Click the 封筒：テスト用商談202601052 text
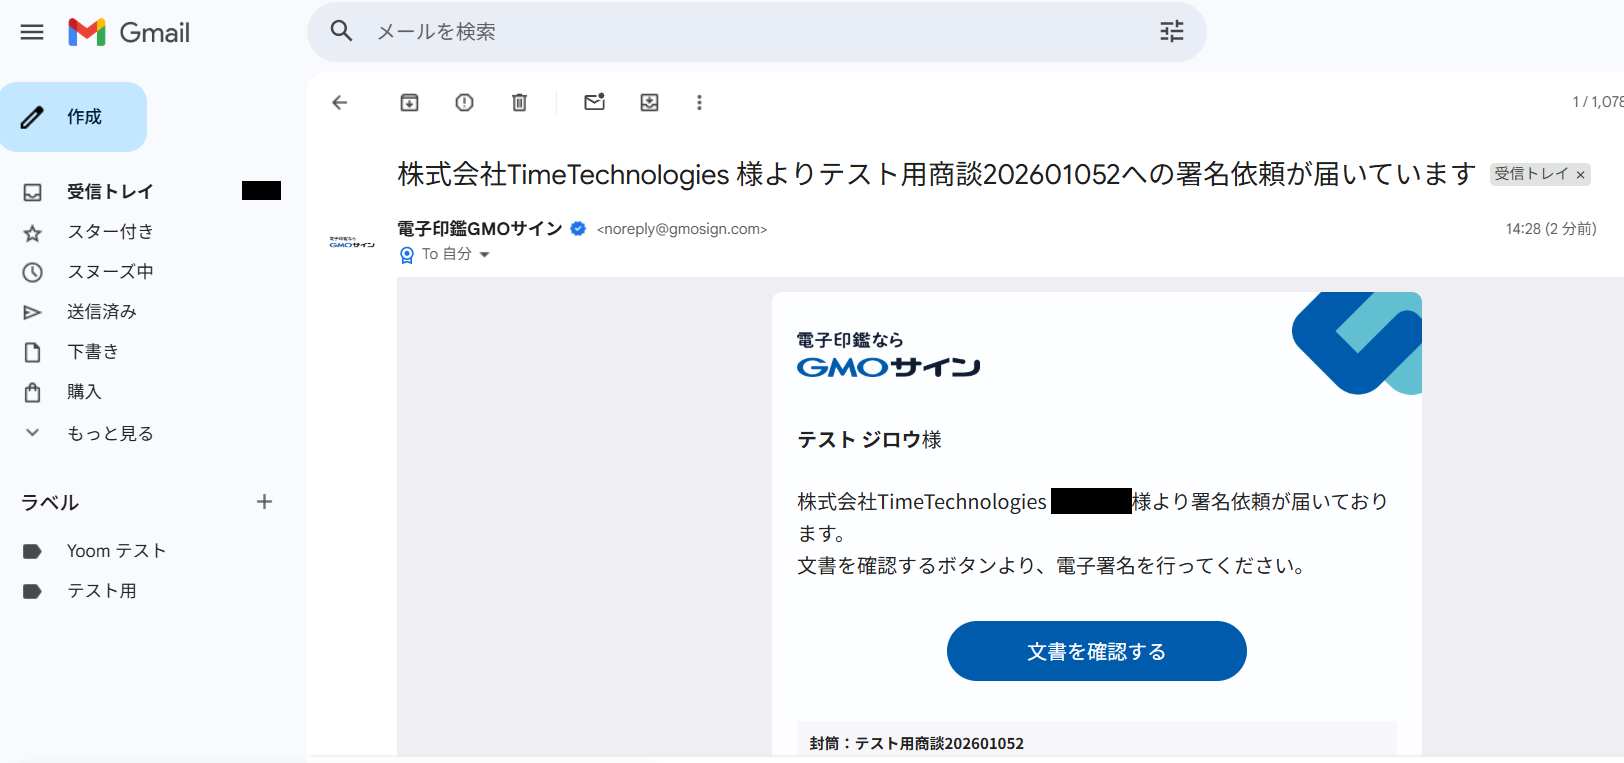1624x763 pixels. pos(917,743)
